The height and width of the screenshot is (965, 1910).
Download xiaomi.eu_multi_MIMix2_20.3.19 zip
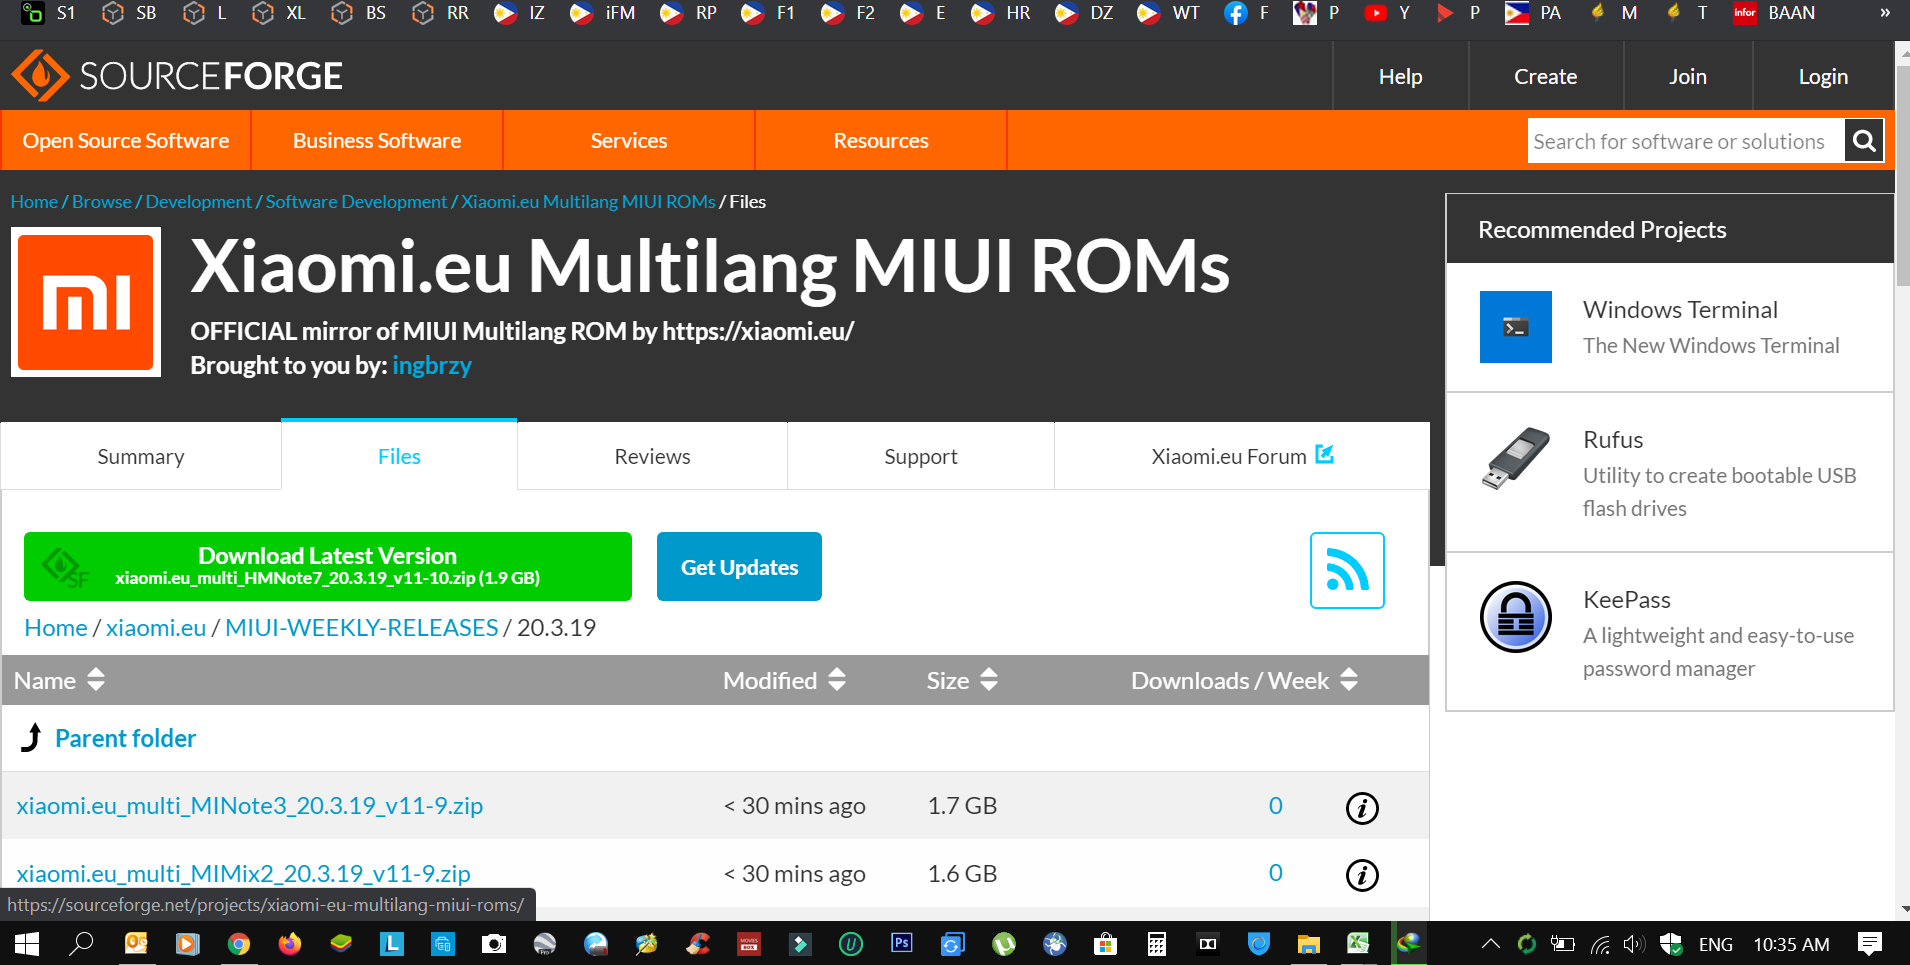coord(243,873)
